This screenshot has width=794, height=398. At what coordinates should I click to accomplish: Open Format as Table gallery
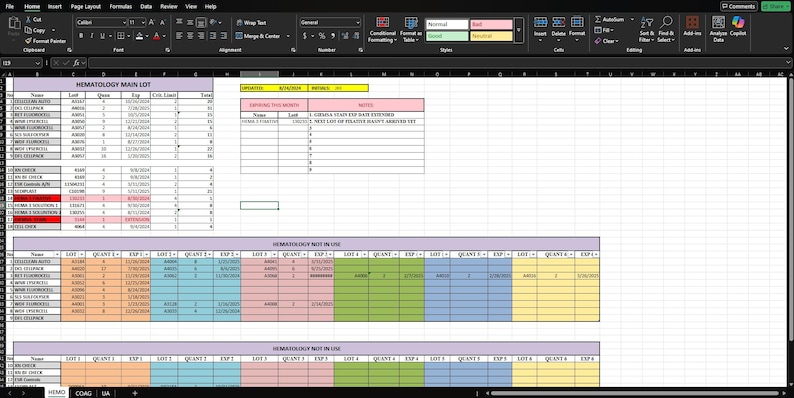411,29
